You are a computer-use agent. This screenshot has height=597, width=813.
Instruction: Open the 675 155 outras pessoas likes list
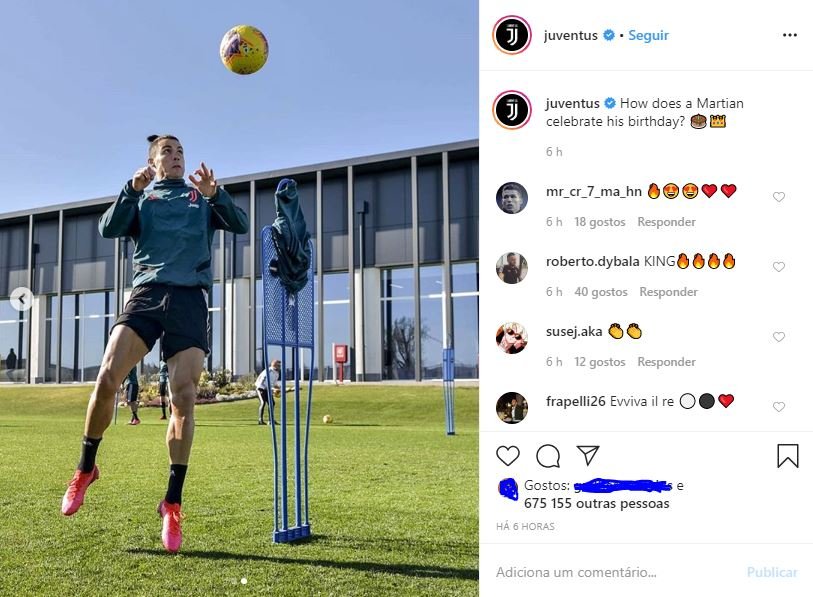pos(596,504)
